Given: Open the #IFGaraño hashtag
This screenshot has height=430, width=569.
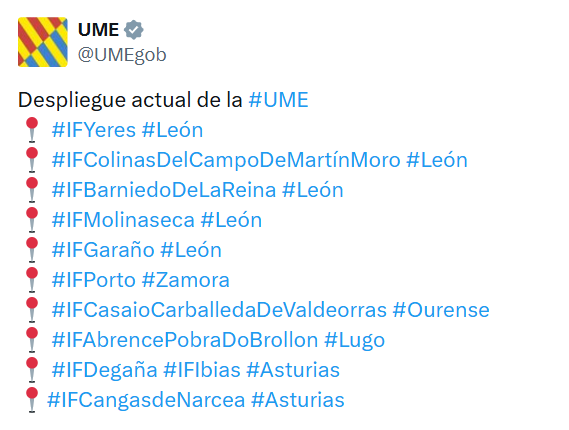Looking at the screenshot, I should 103,250.
